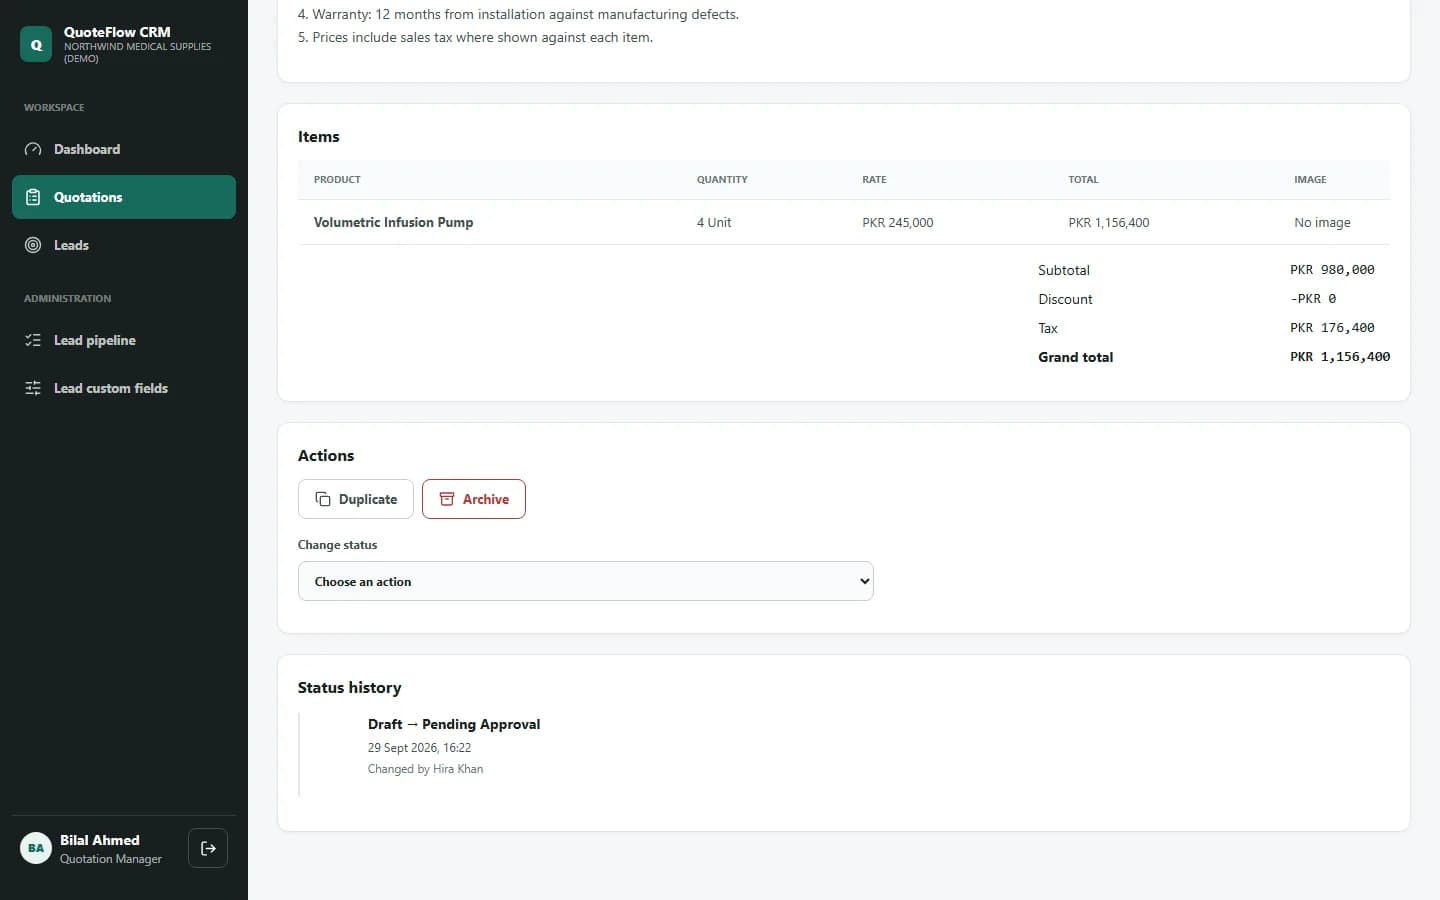Viewport: 1440px width, 900px height.
Task: Click the sales tax term line 5
Action: (x=475, y=37)
